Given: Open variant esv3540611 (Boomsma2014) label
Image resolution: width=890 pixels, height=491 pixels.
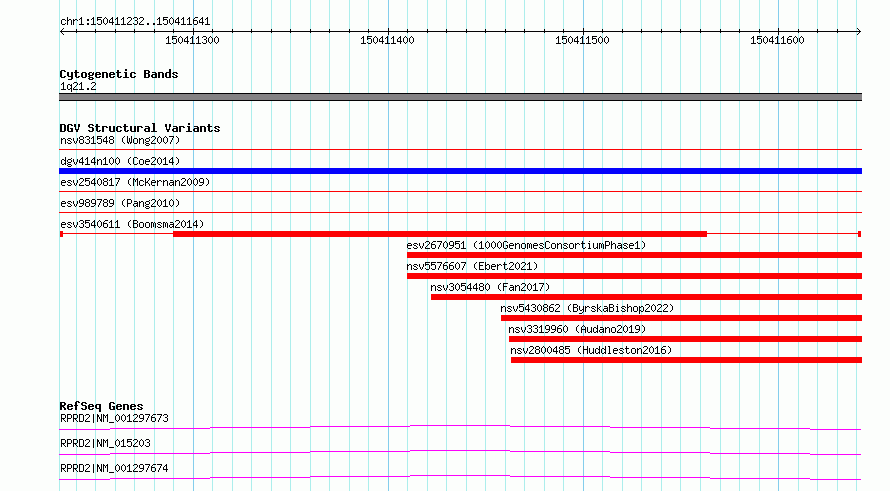Looking at the screenshot, I should pyautogui.click(x=132, y=224).
